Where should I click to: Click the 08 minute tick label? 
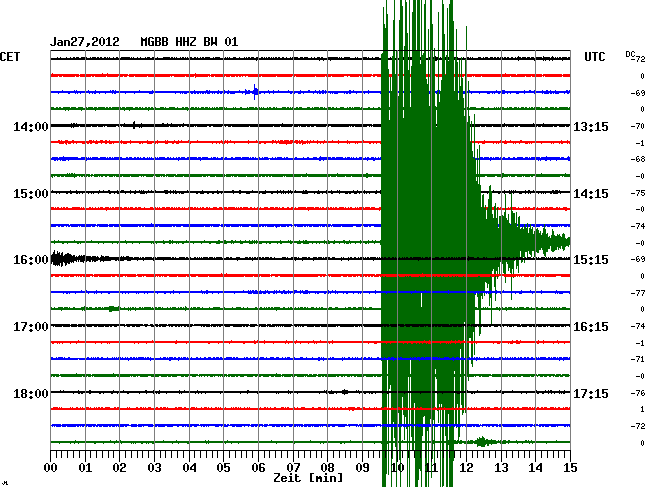[327, 468]
